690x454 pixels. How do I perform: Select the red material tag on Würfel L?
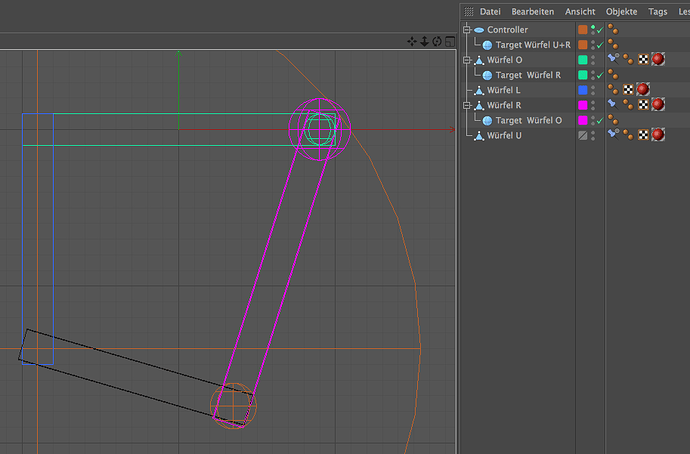pos(643,89)
